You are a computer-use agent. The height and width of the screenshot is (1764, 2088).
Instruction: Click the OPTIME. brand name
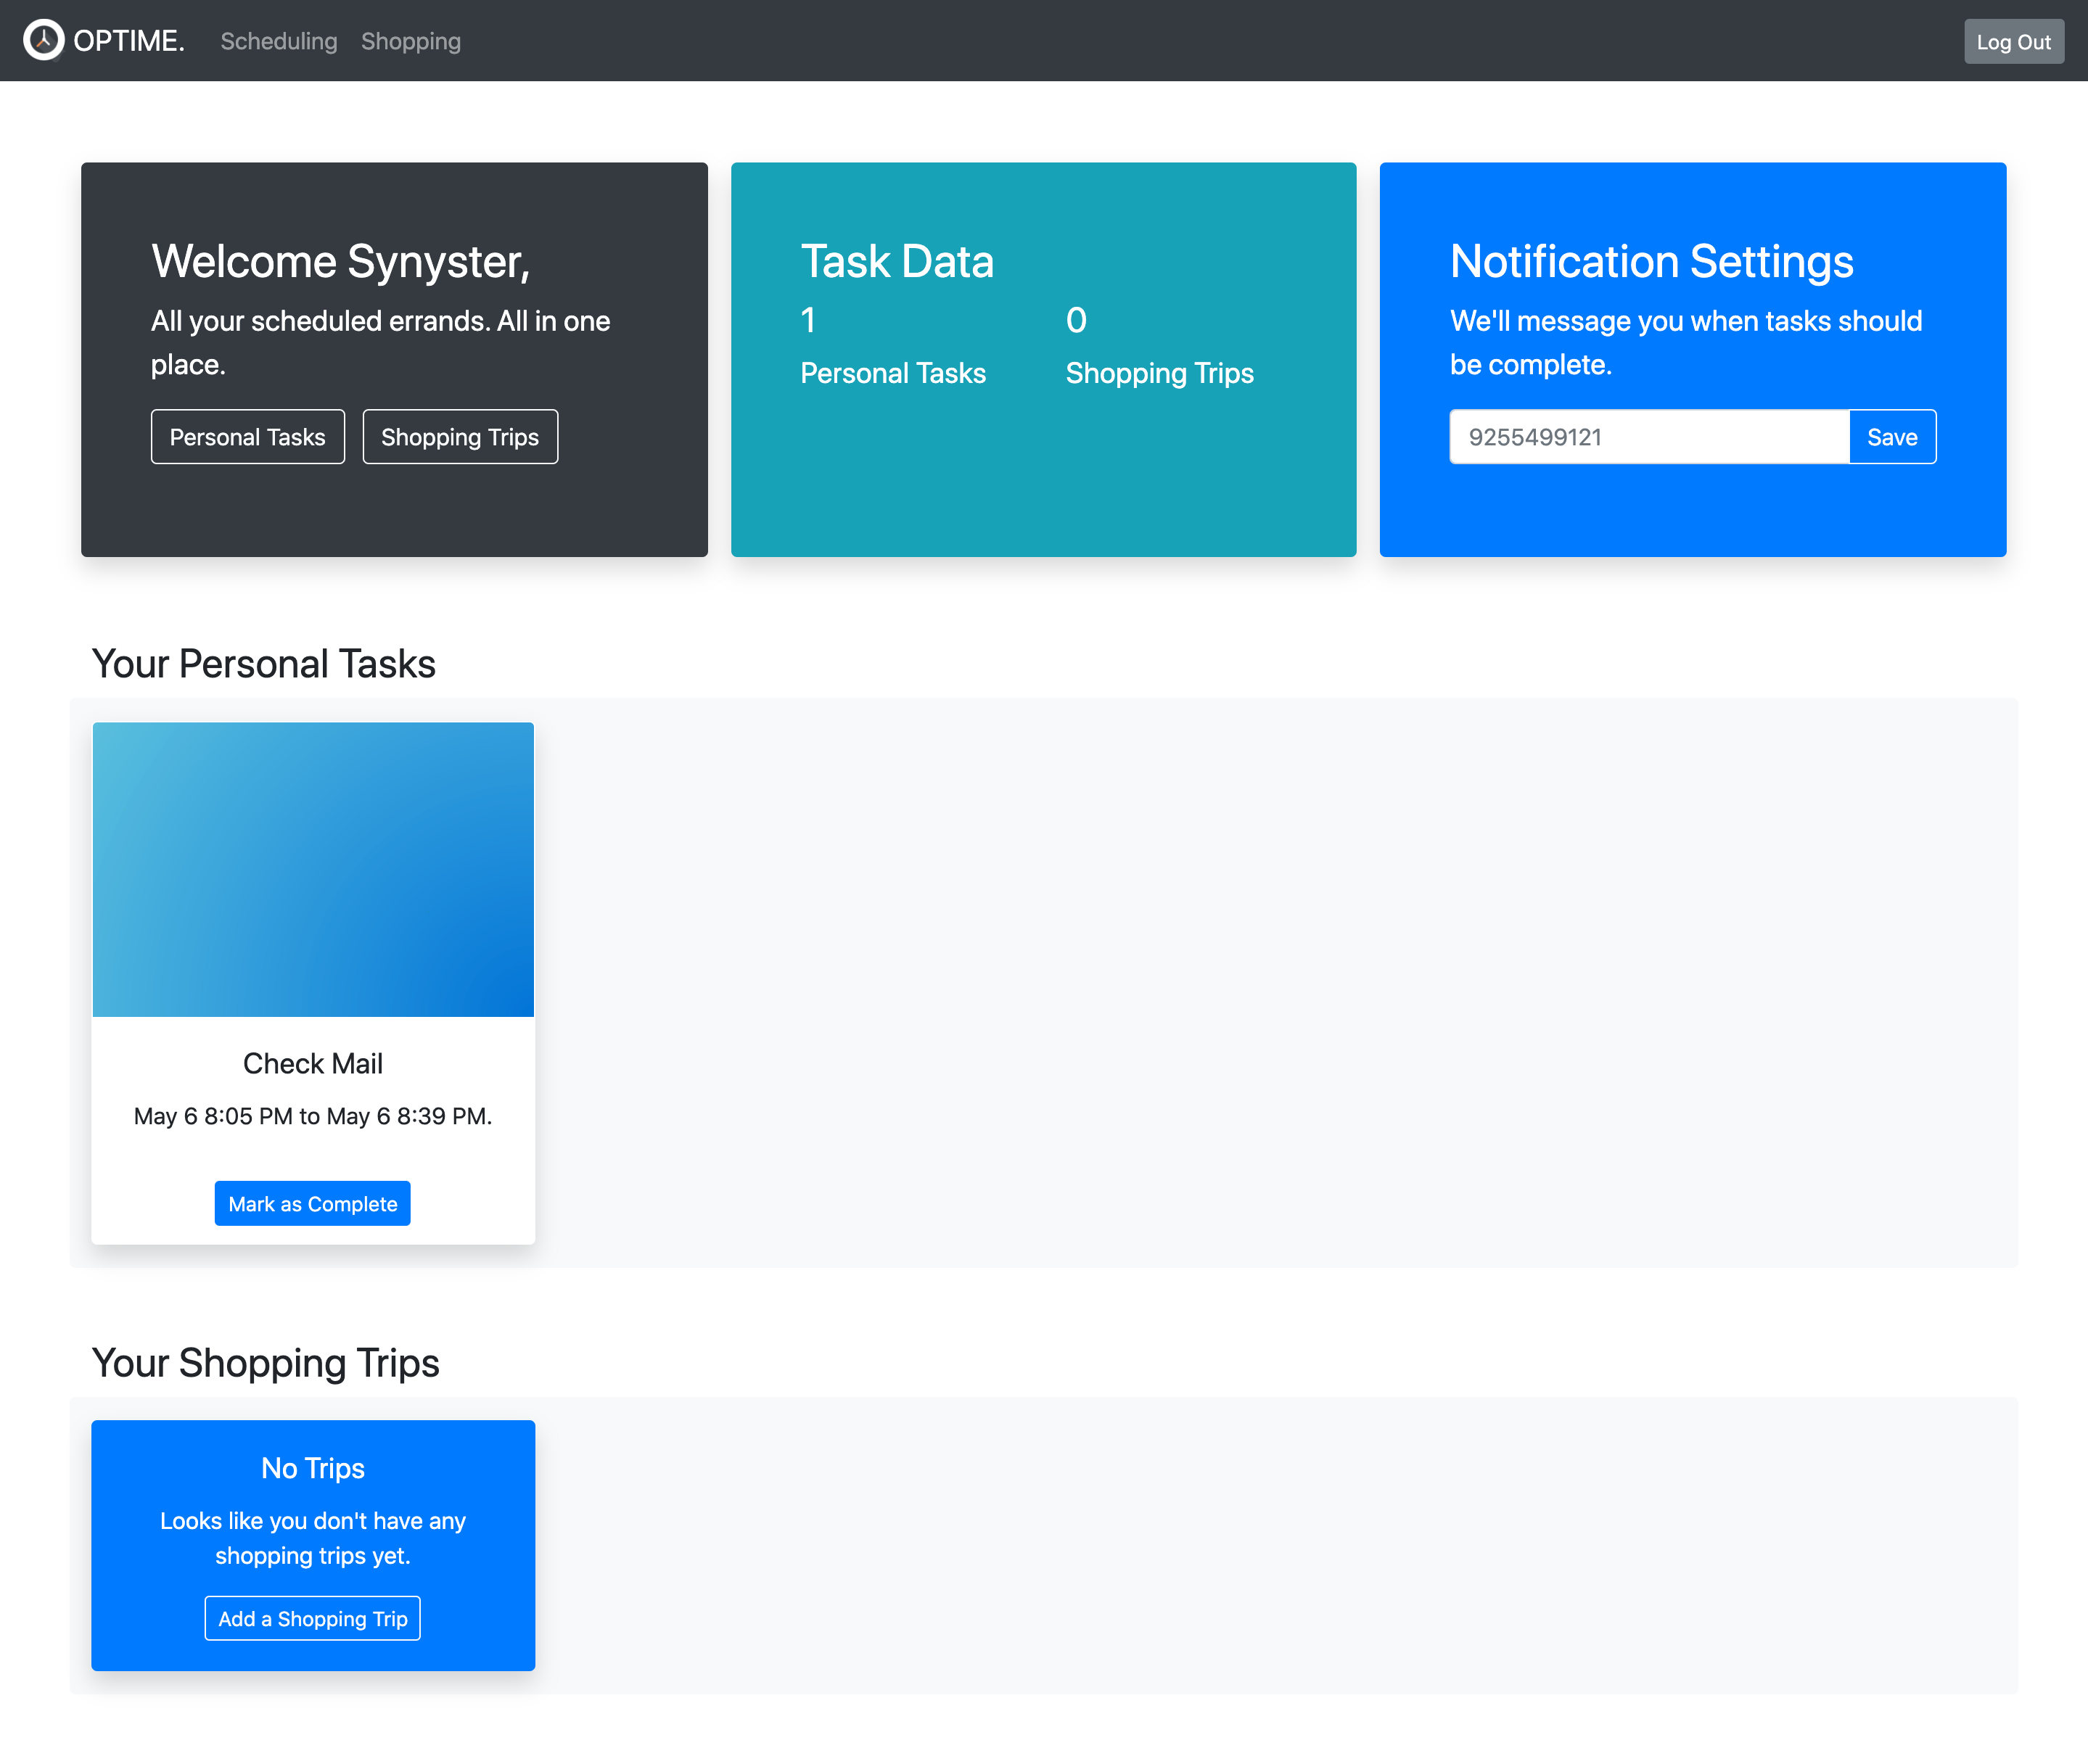pyautogui.click(x=129, y=41)
